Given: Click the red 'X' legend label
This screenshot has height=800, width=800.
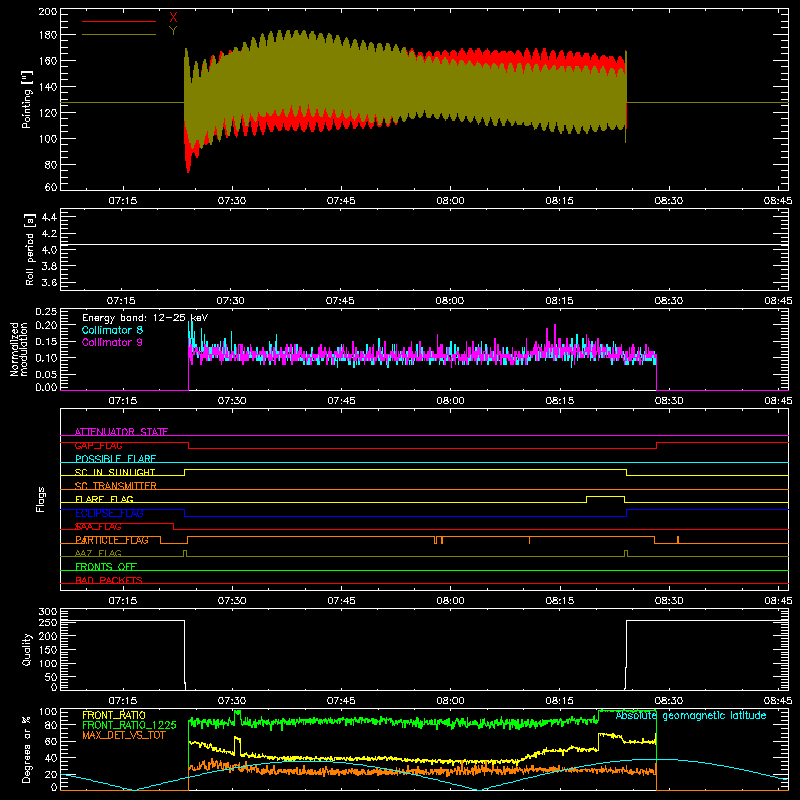Looking at the screenshot, I should 173,18.
